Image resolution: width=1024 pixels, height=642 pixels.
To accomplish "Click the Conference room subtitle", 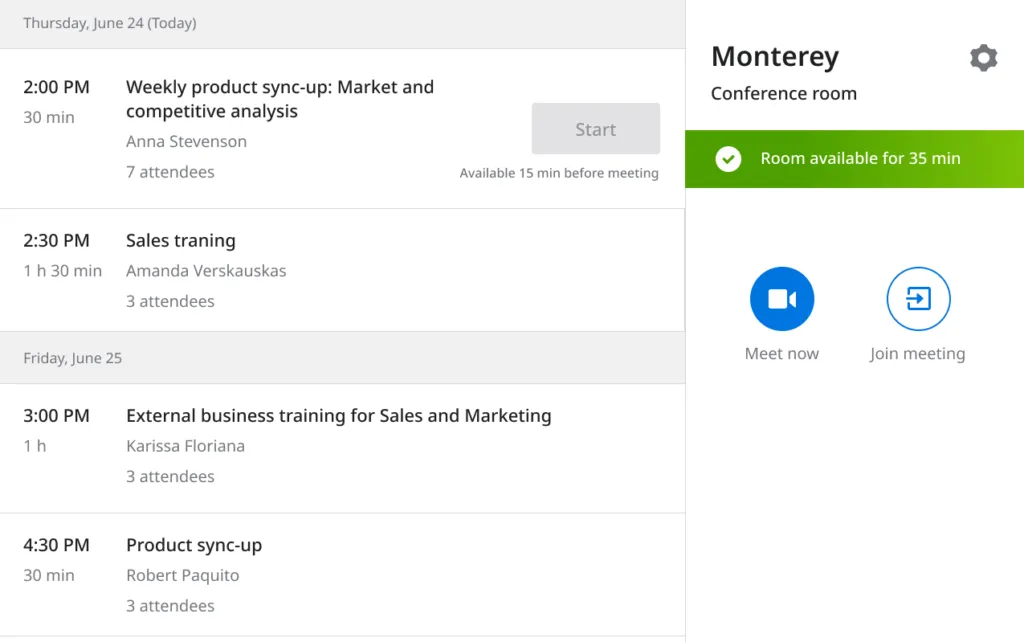I will pos(784,93).
